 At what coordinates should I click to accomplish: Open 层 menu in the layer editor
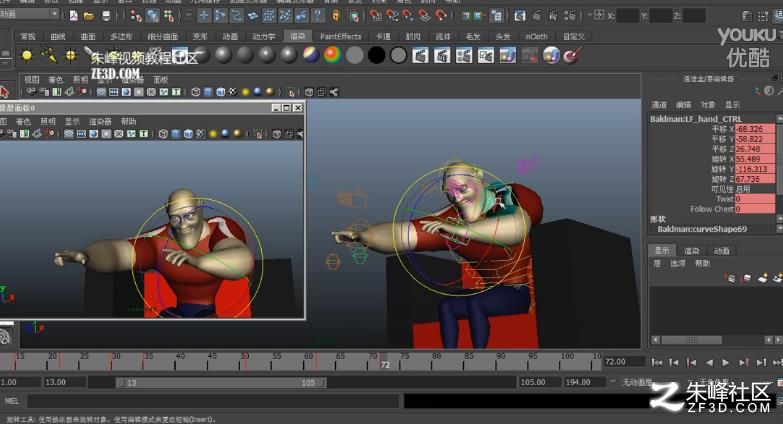[657, 263]
